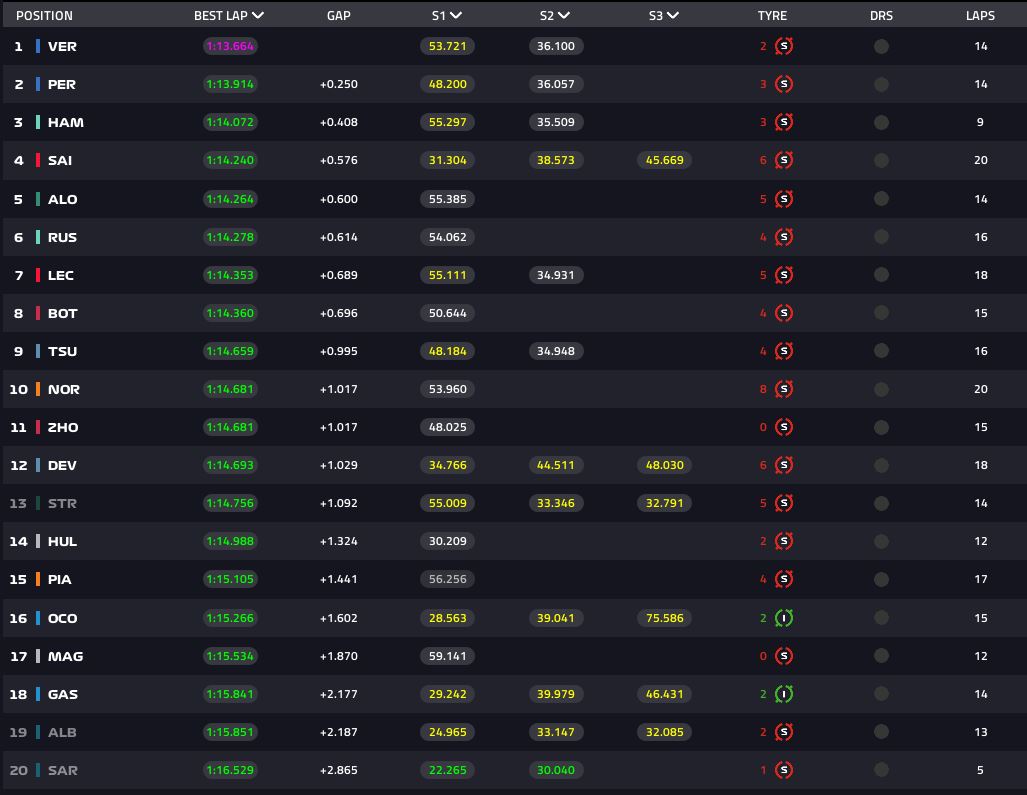Image resolution: width=1027 pixels, height=795 pixels.
Task: Click the DRS indicator for LEC
Action: [881, 275]
